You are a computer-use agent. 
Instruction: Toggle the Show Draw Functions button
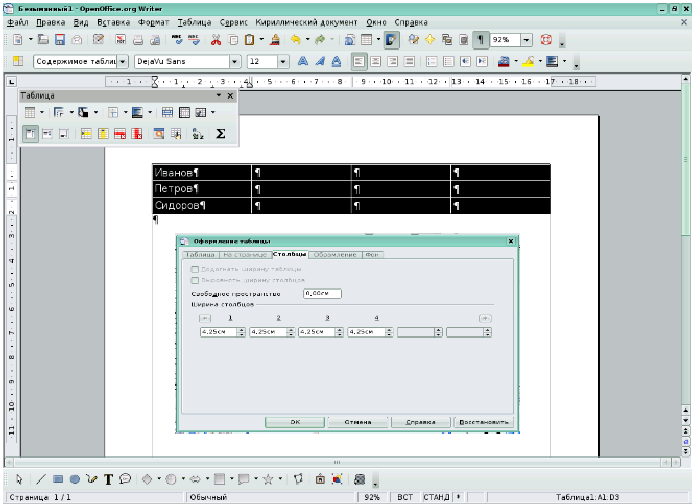point(391,40)
